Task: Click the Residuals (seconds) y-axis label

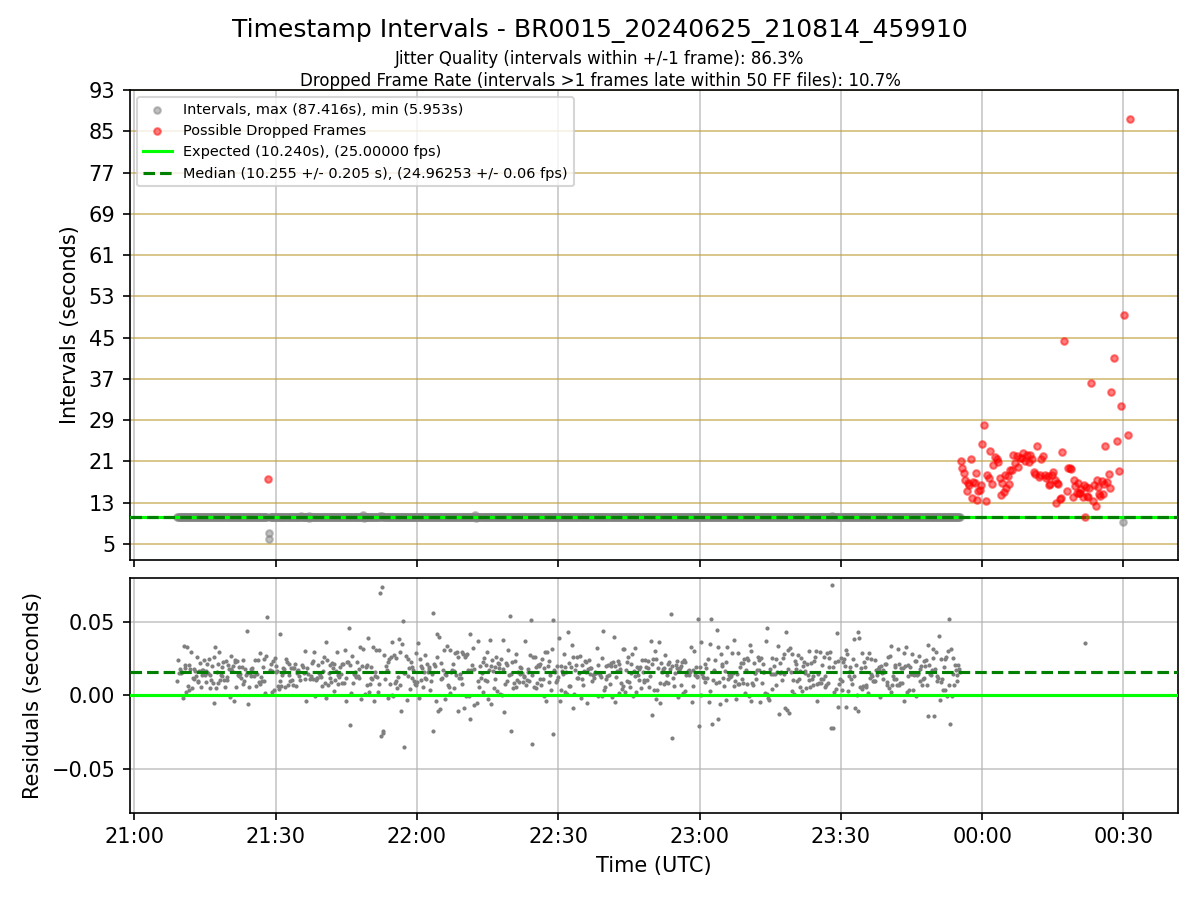Action: 32,696
